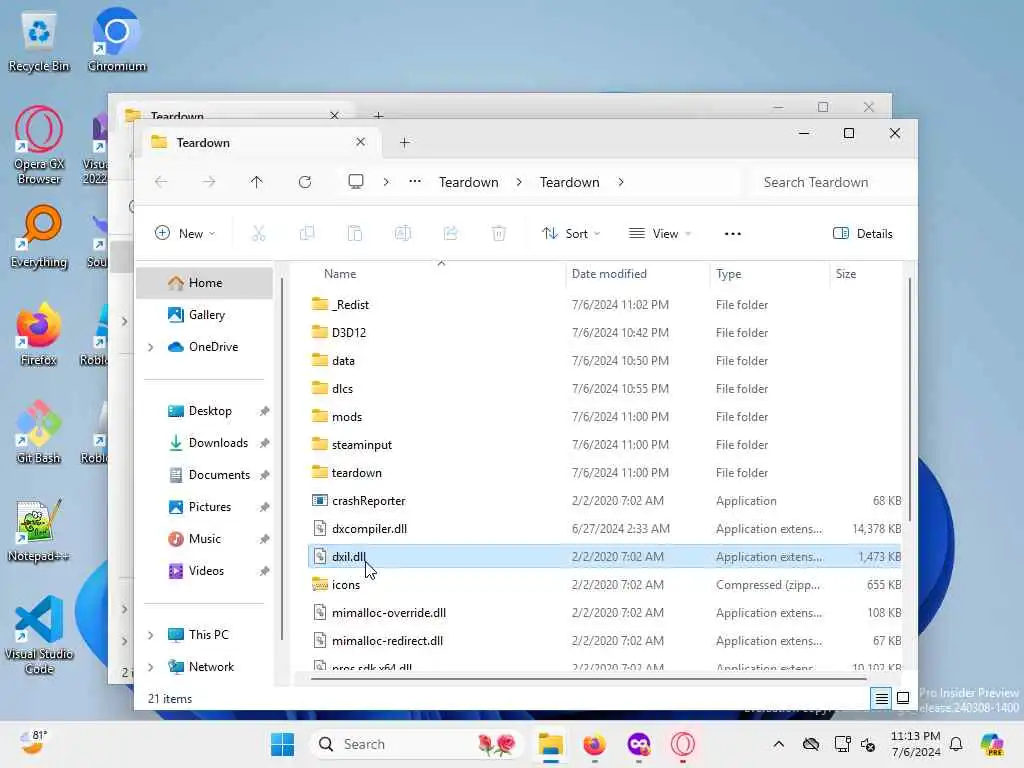Click the Delete trash can icon
This screenshot has height=768, width=1024.
(x=499, y=233)
